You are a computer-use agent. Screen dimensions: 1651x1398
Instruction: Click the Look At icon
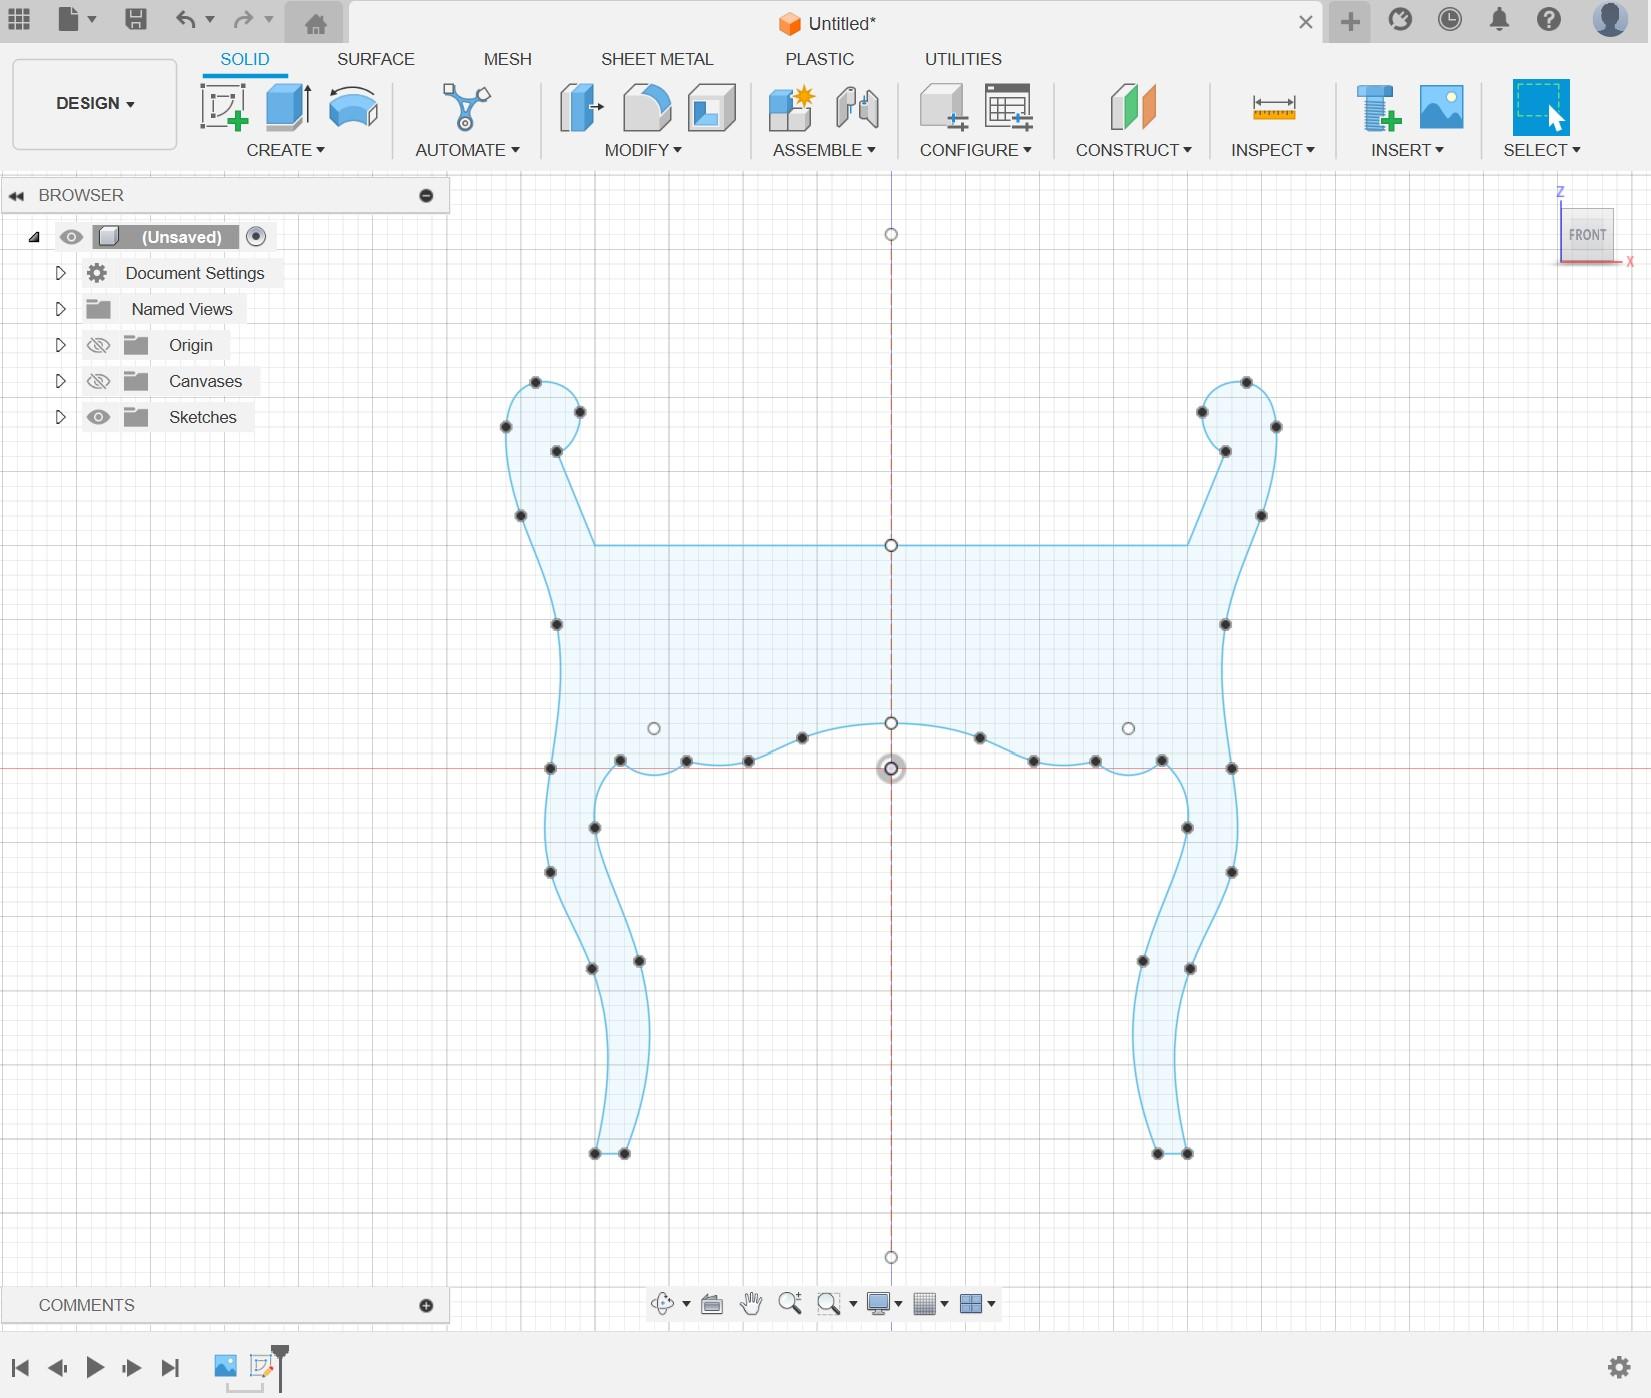(x=712, y=1303)
